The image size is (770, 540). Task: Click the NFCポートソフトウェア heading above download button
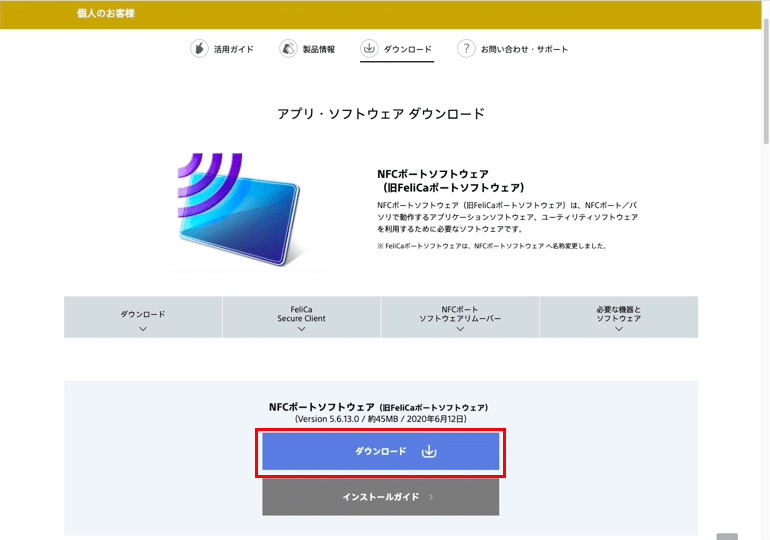pyautogui.click(x=379, y=407)
